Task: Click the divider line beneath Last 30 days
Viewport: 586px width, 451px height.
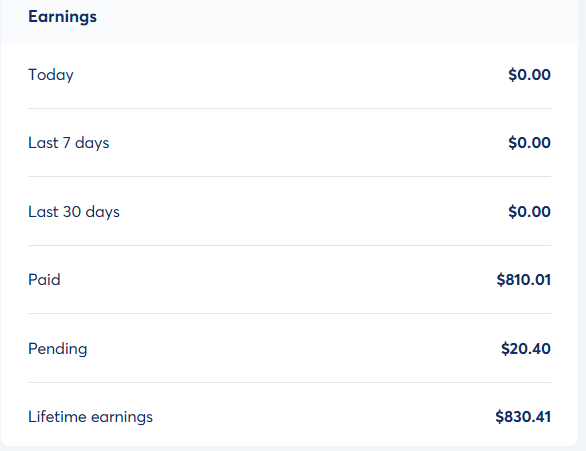Action: [x=289, y=245]
